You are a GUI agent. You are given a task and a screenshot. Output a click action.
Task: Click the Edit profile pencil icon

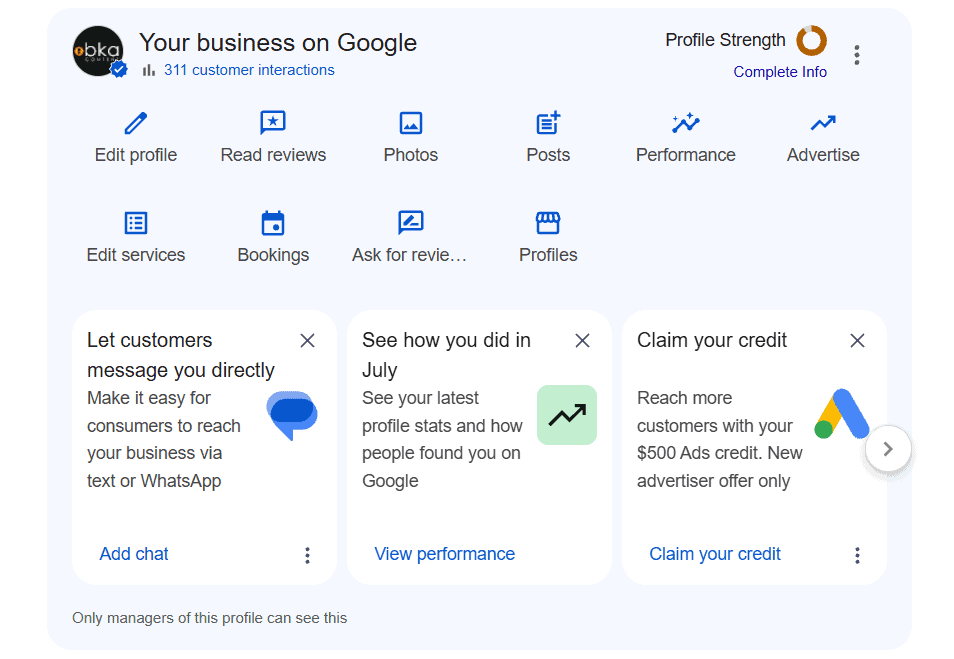136,123
